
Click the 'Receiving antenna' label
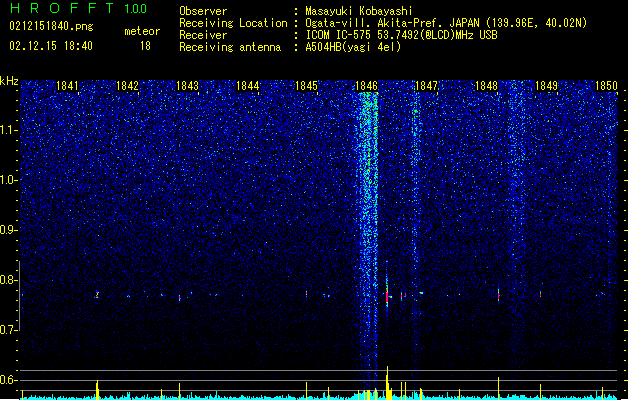[x=230, y=47]
